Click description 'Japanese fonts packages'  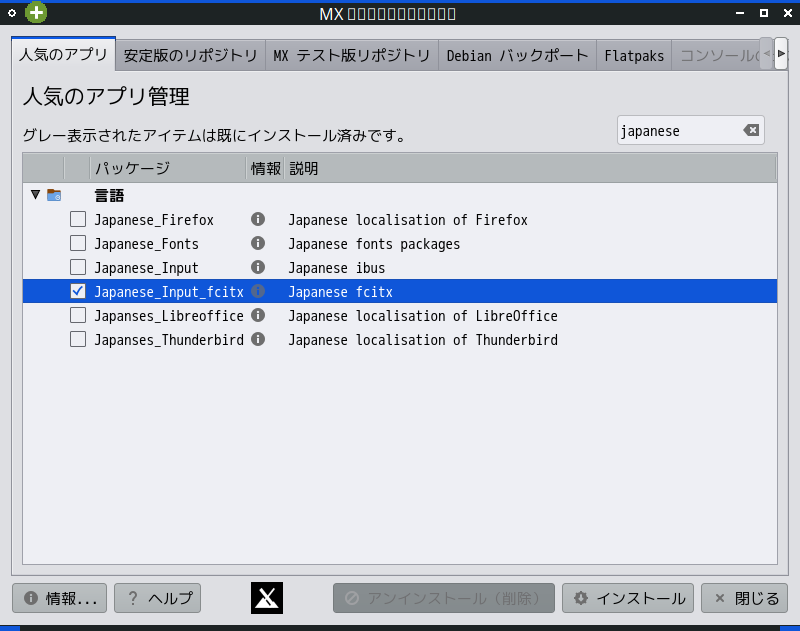pos(374,244)
